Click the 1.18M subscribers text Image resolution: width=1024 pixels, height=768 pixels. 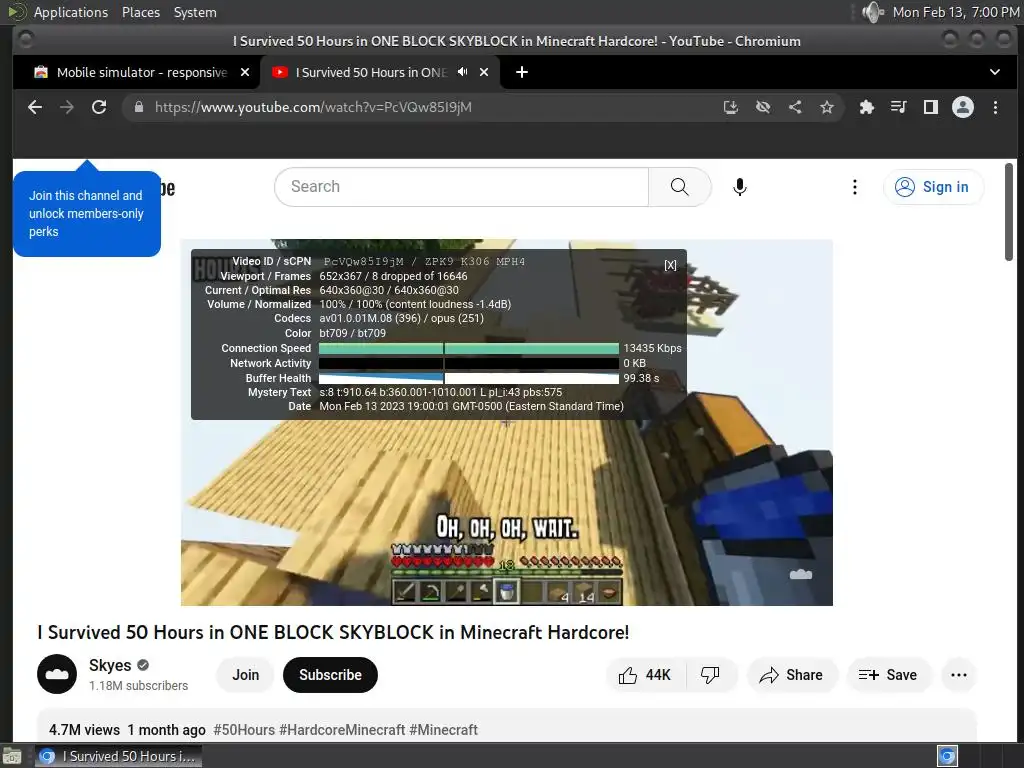(x=138, y=686)
